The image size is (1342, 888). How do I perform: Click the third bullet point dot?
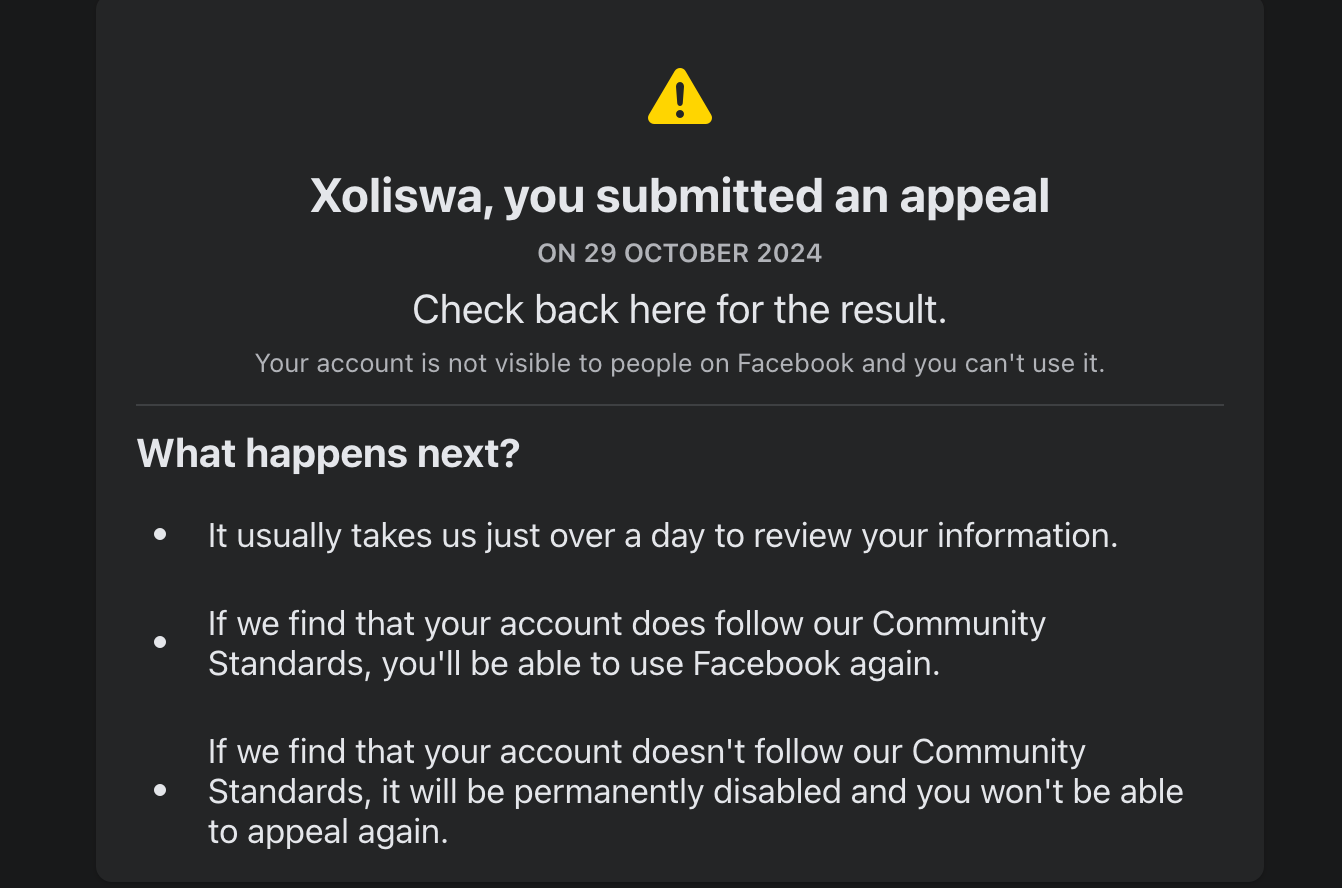(x=160, y=791)
